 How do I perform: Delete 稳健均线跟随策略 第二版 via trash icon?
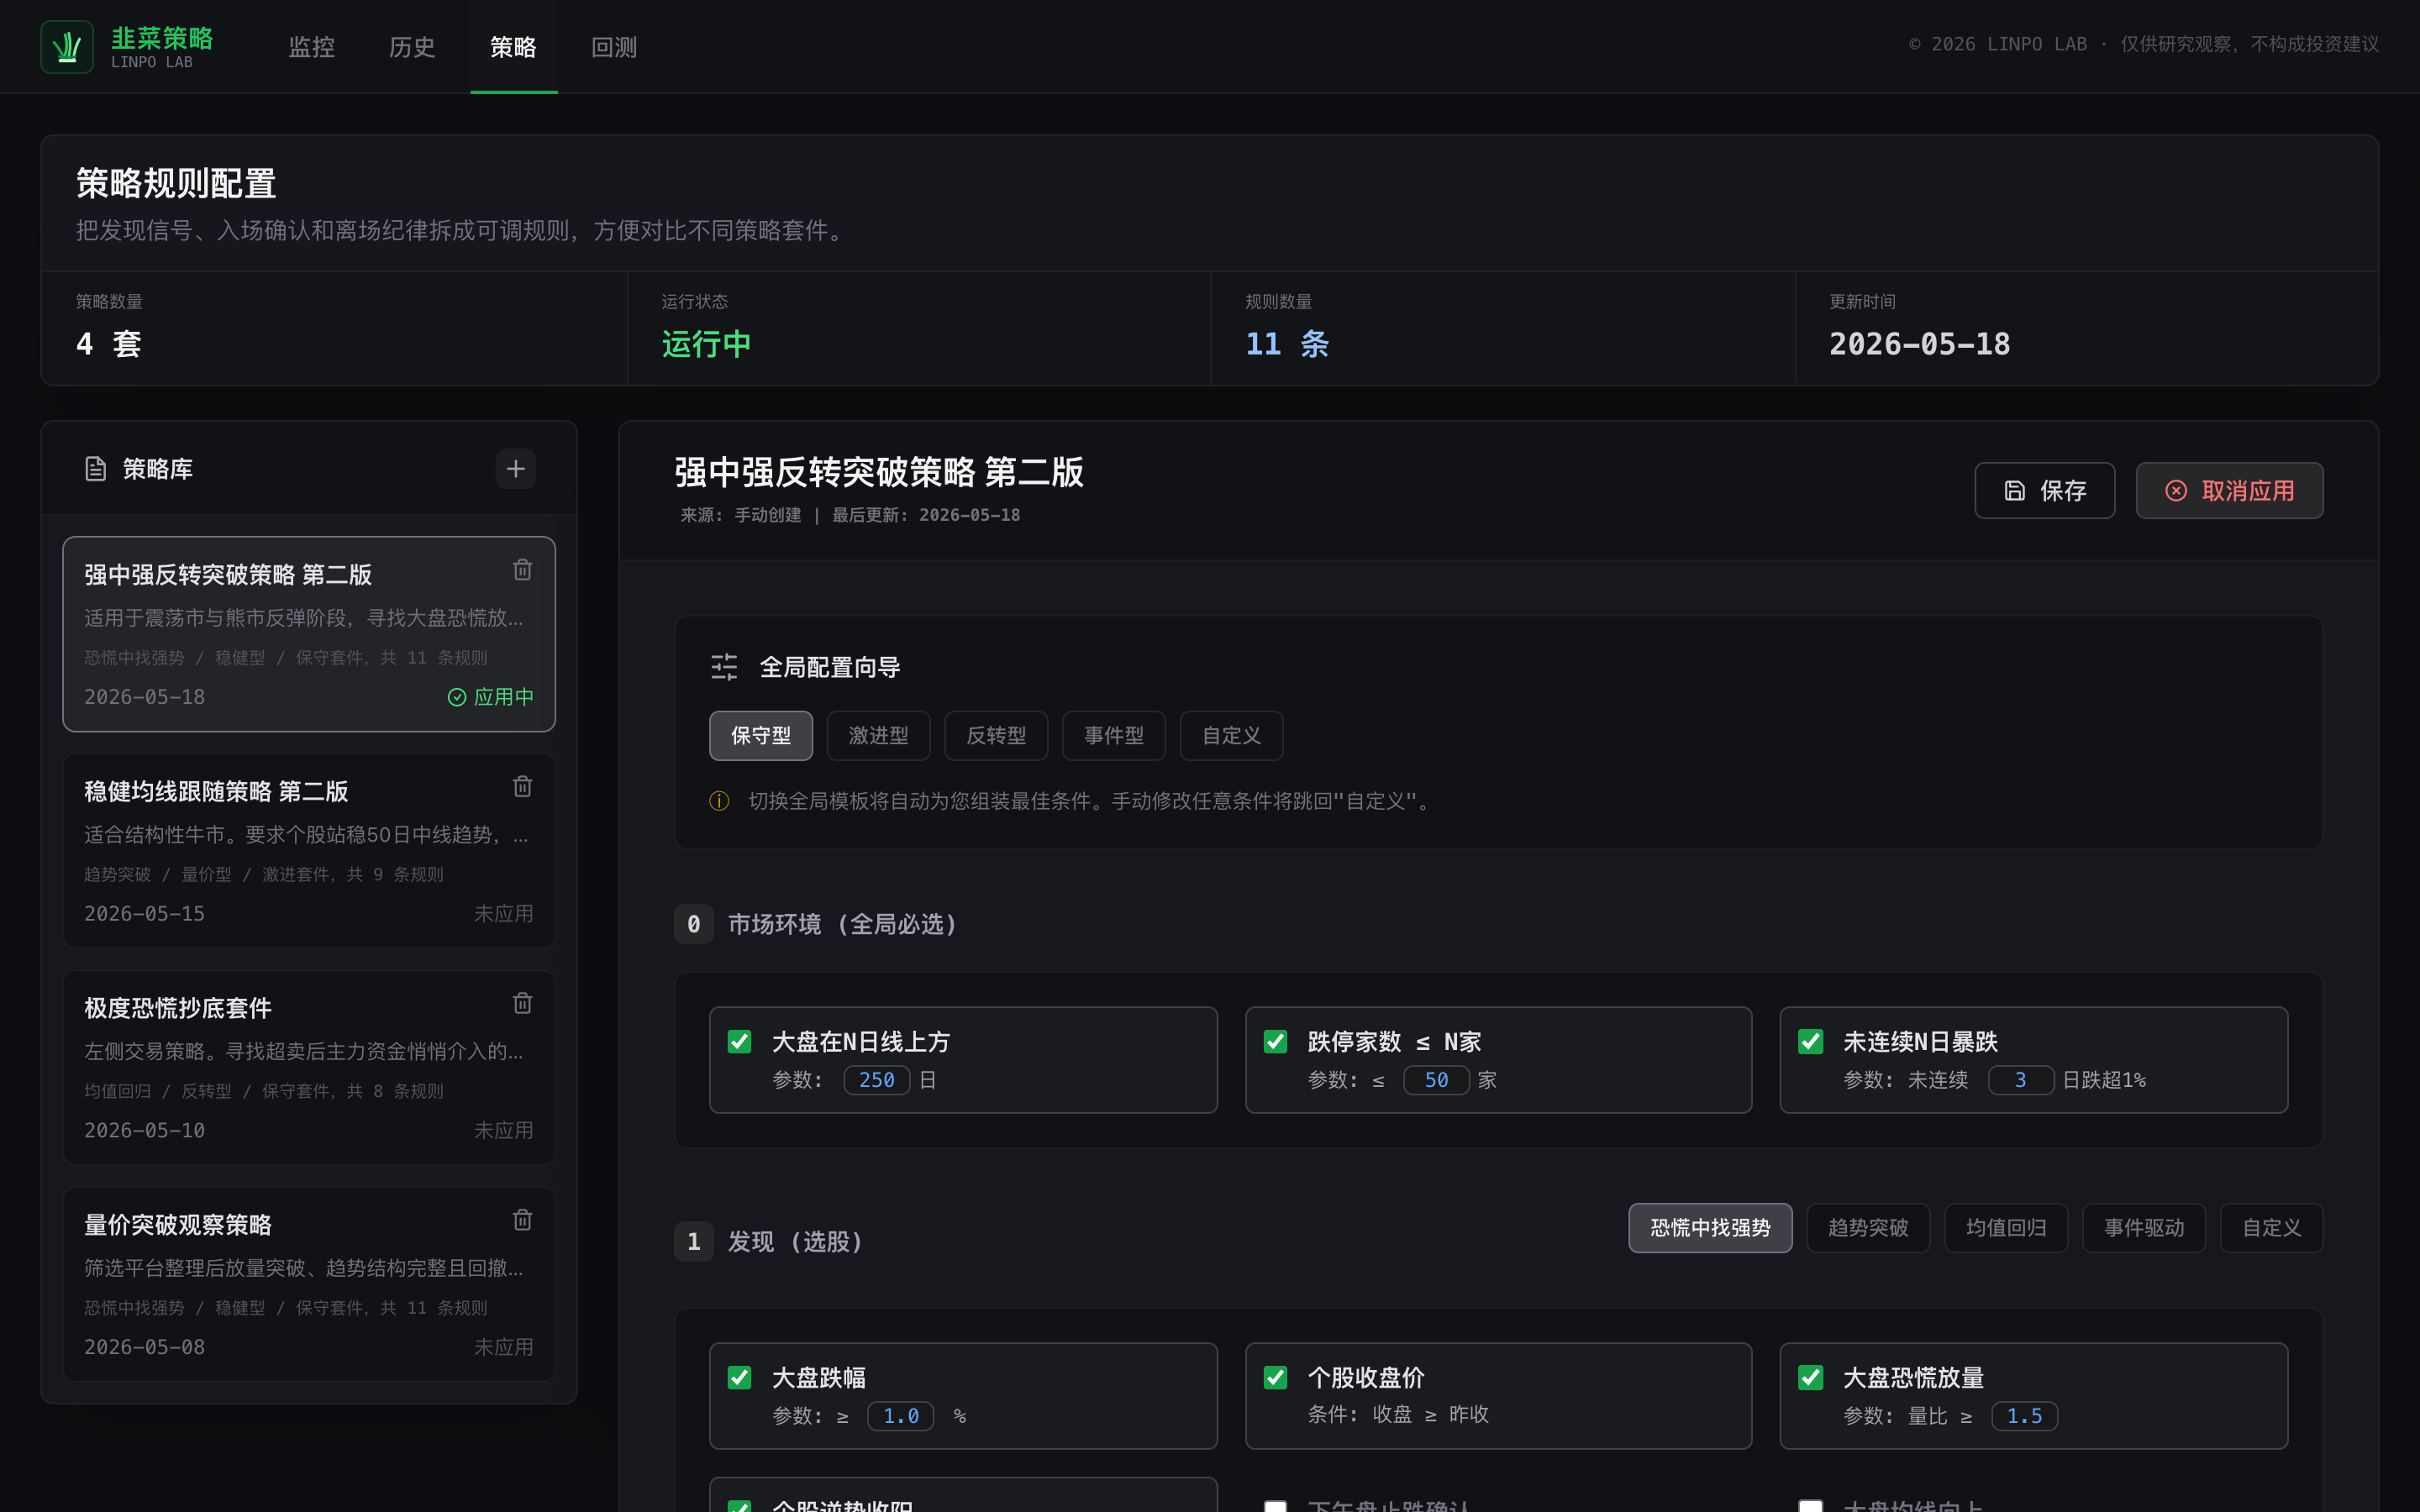(x=522, y=787)
